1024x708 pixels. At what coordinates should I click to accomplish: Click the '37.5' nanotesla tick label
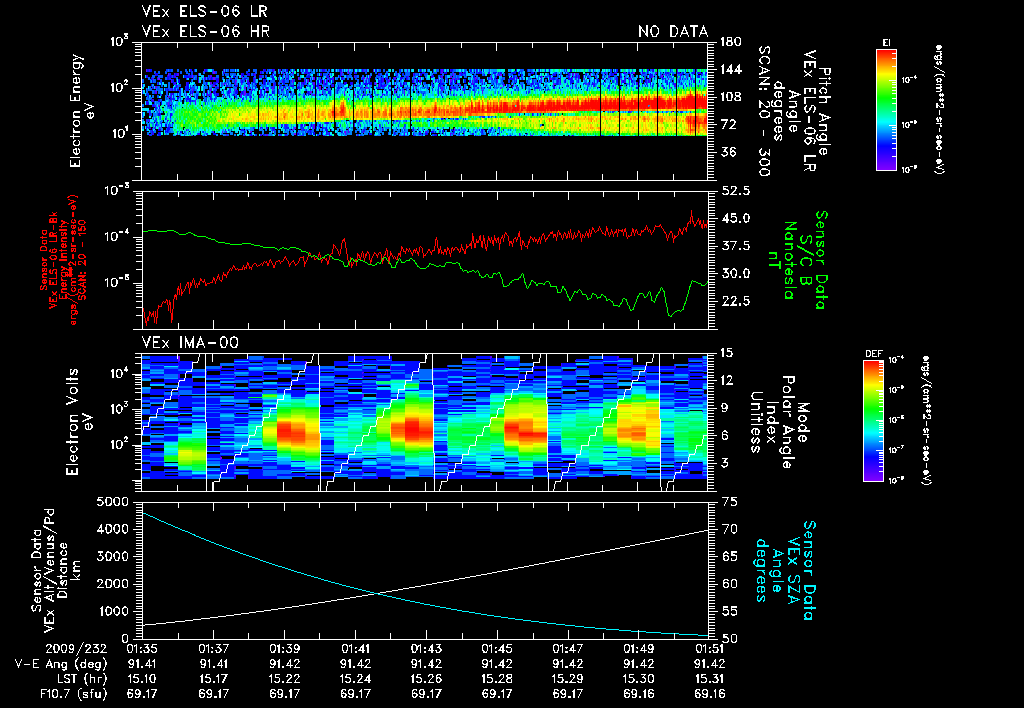[x=735, y=246]
